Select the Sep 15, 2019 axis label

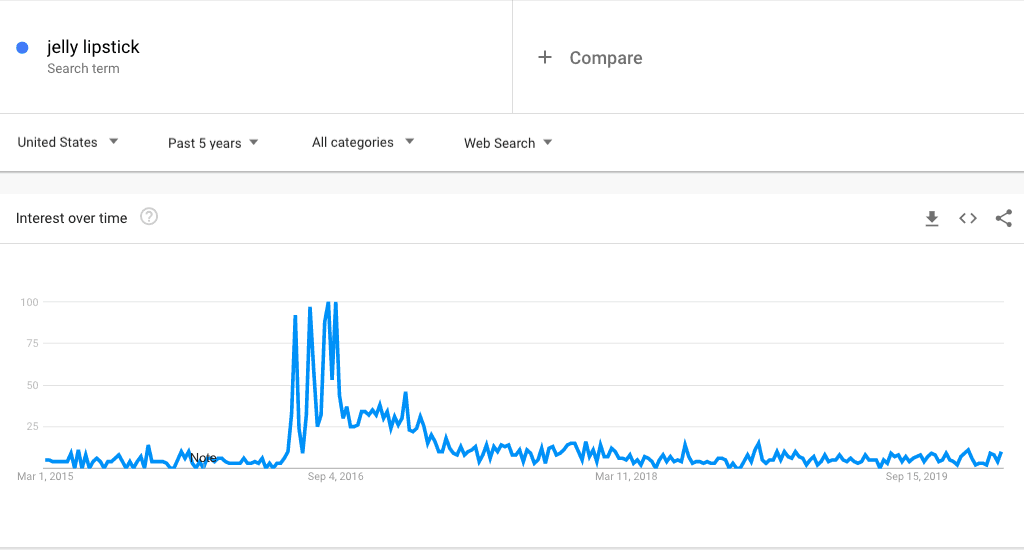916,476
